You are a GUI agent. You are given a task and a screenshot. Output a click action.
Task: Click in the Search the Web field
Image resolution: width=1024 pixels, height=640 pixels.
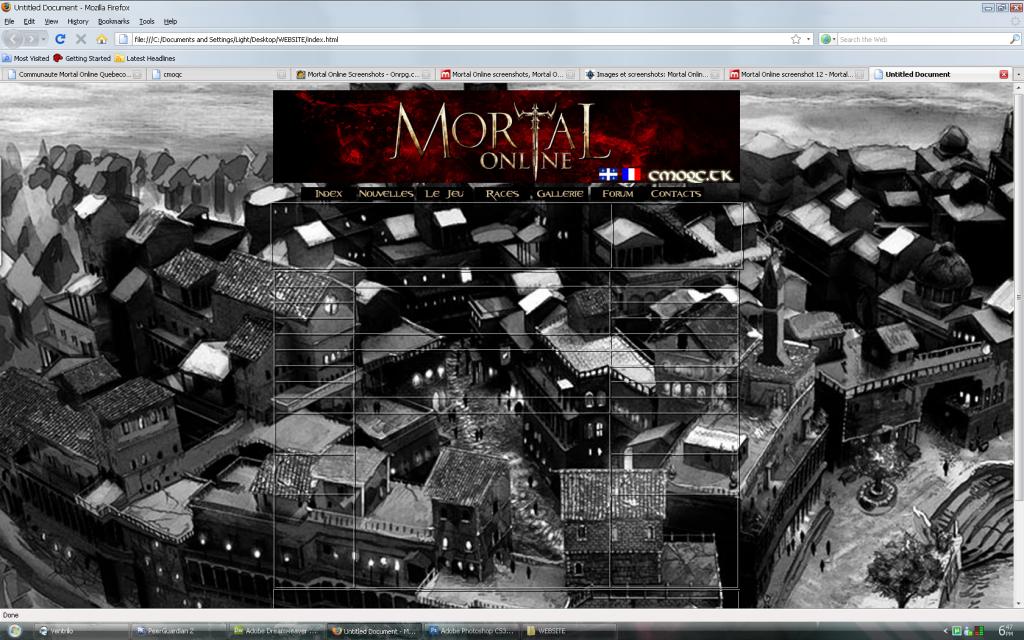923,39
